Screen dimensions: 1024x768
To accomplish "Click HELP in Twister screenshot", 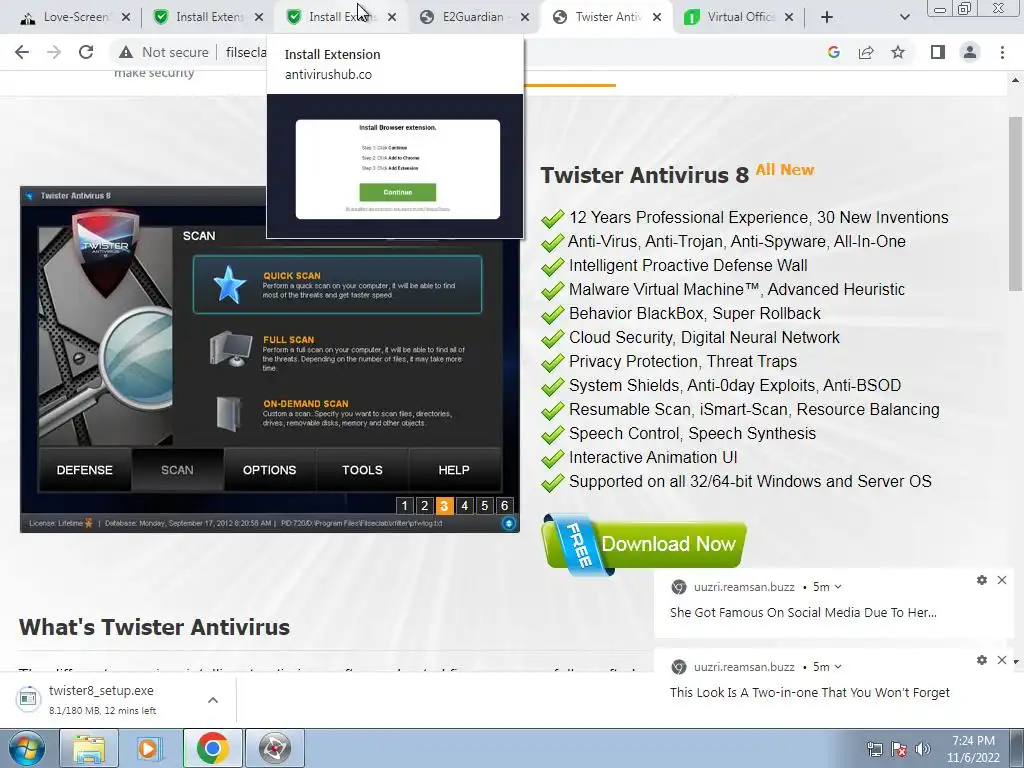I will [454, 470].
